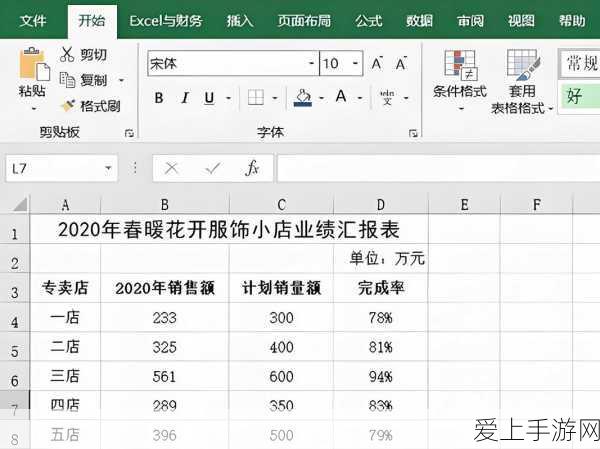Click the Cut scissors icon
The image size is (600, 449).
(x=67, y=54)
